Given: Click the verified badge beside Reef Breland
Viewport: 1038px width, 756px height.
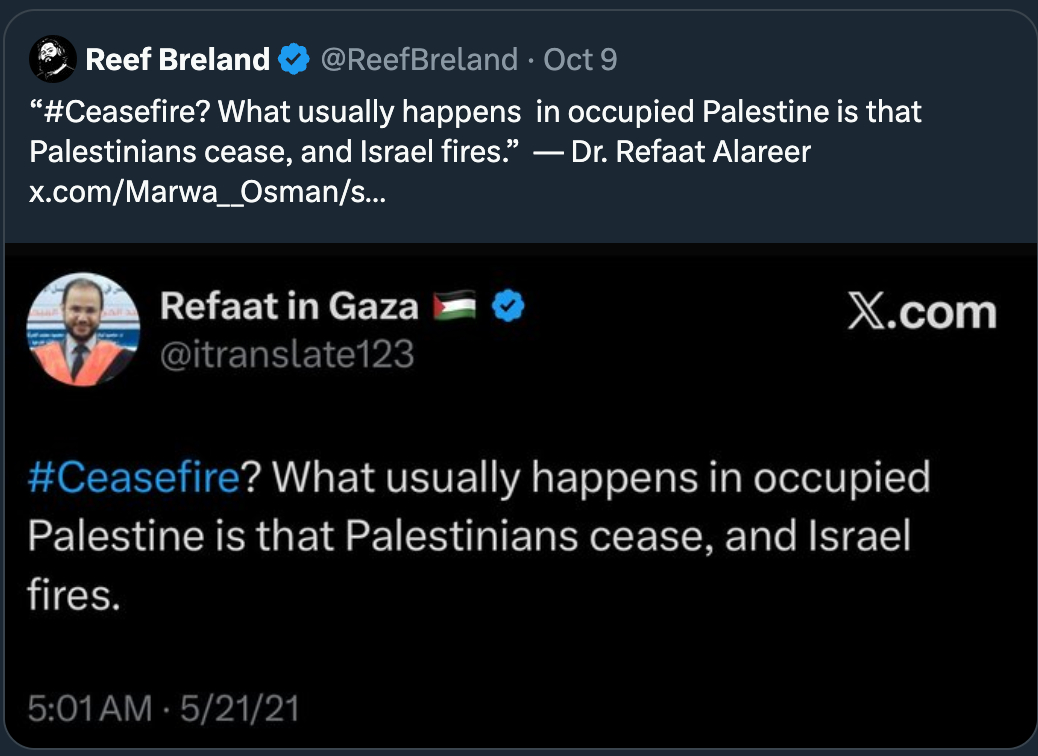Looking at the screenshot, I should [294, 60].
